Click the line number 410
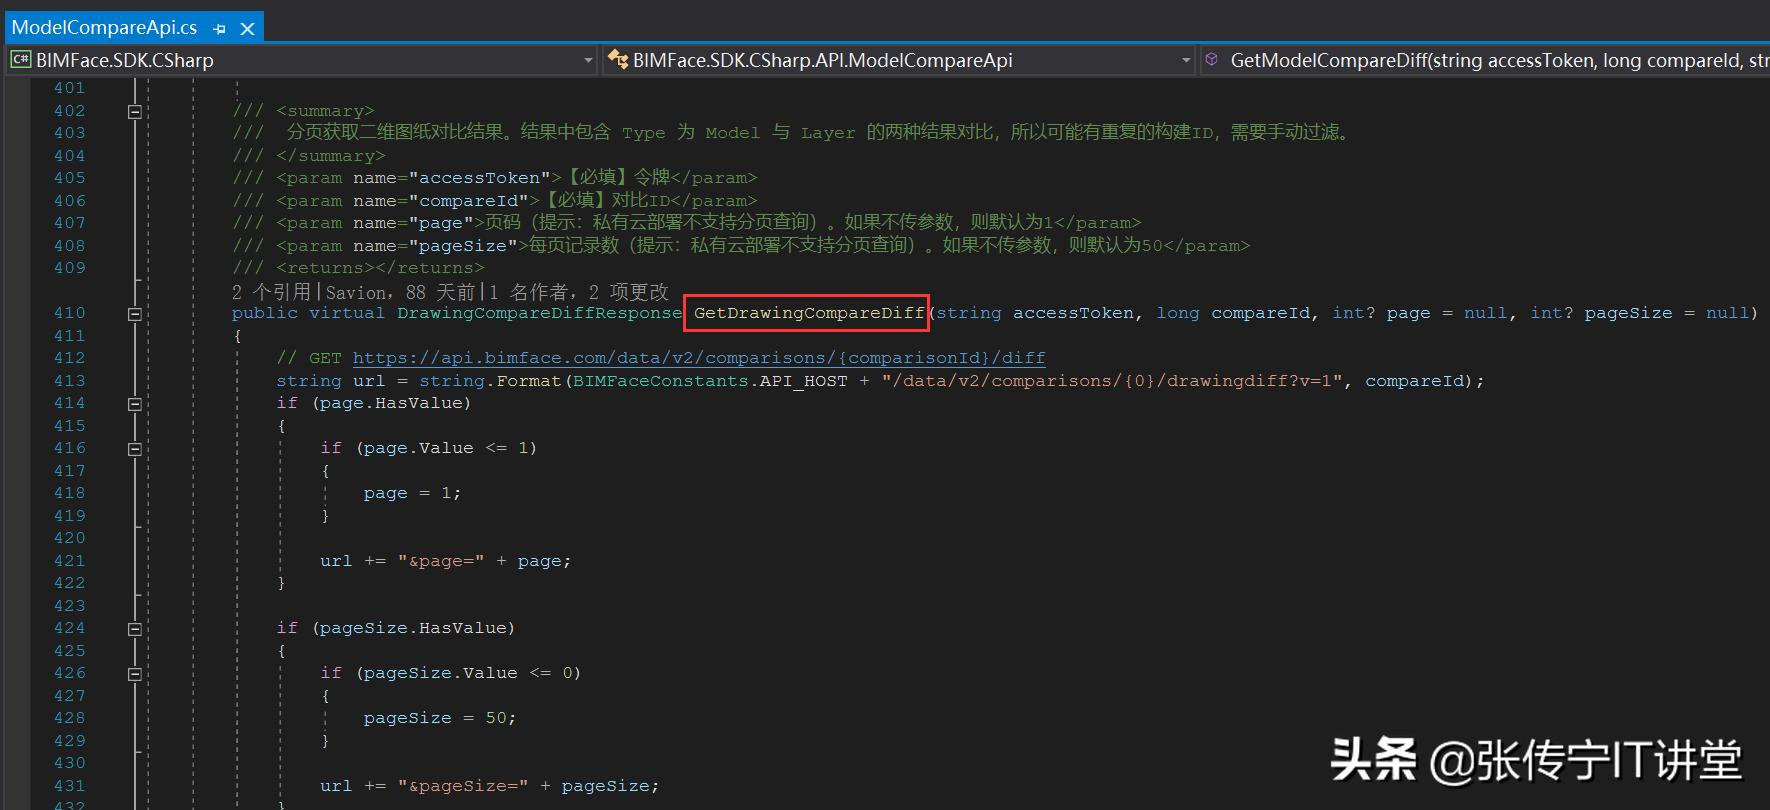The image size is (1770, 810). (69, 313)
